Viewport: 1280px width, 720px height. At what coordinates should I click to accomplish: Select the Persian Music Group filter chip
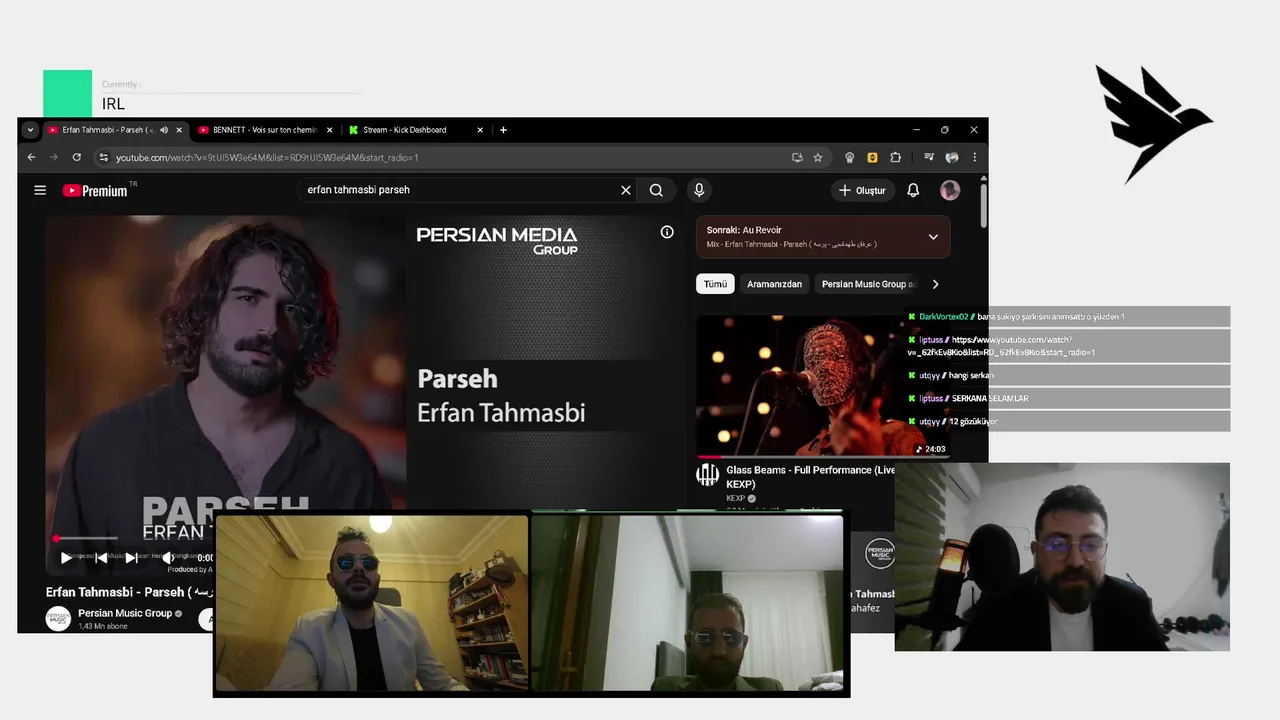pyautogui.click(x=866, y=284)
